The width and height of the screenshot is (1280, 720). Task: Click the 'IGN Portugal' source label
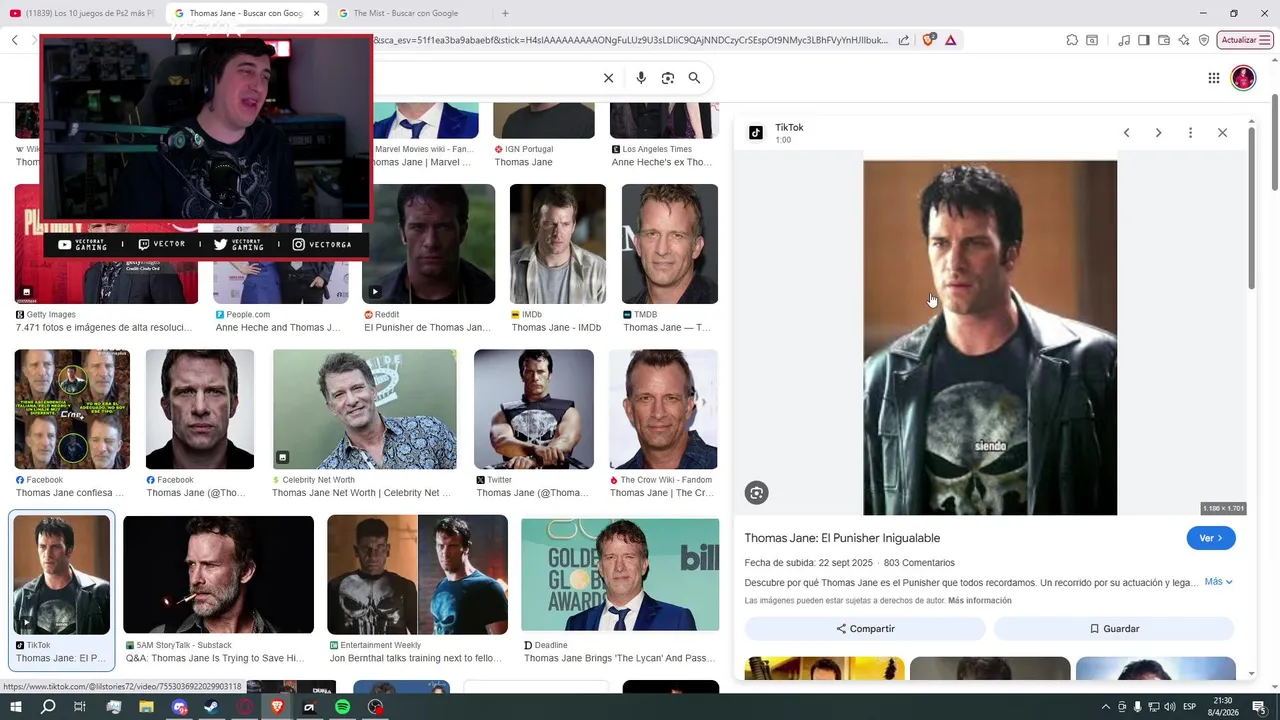tap(529, 149)
